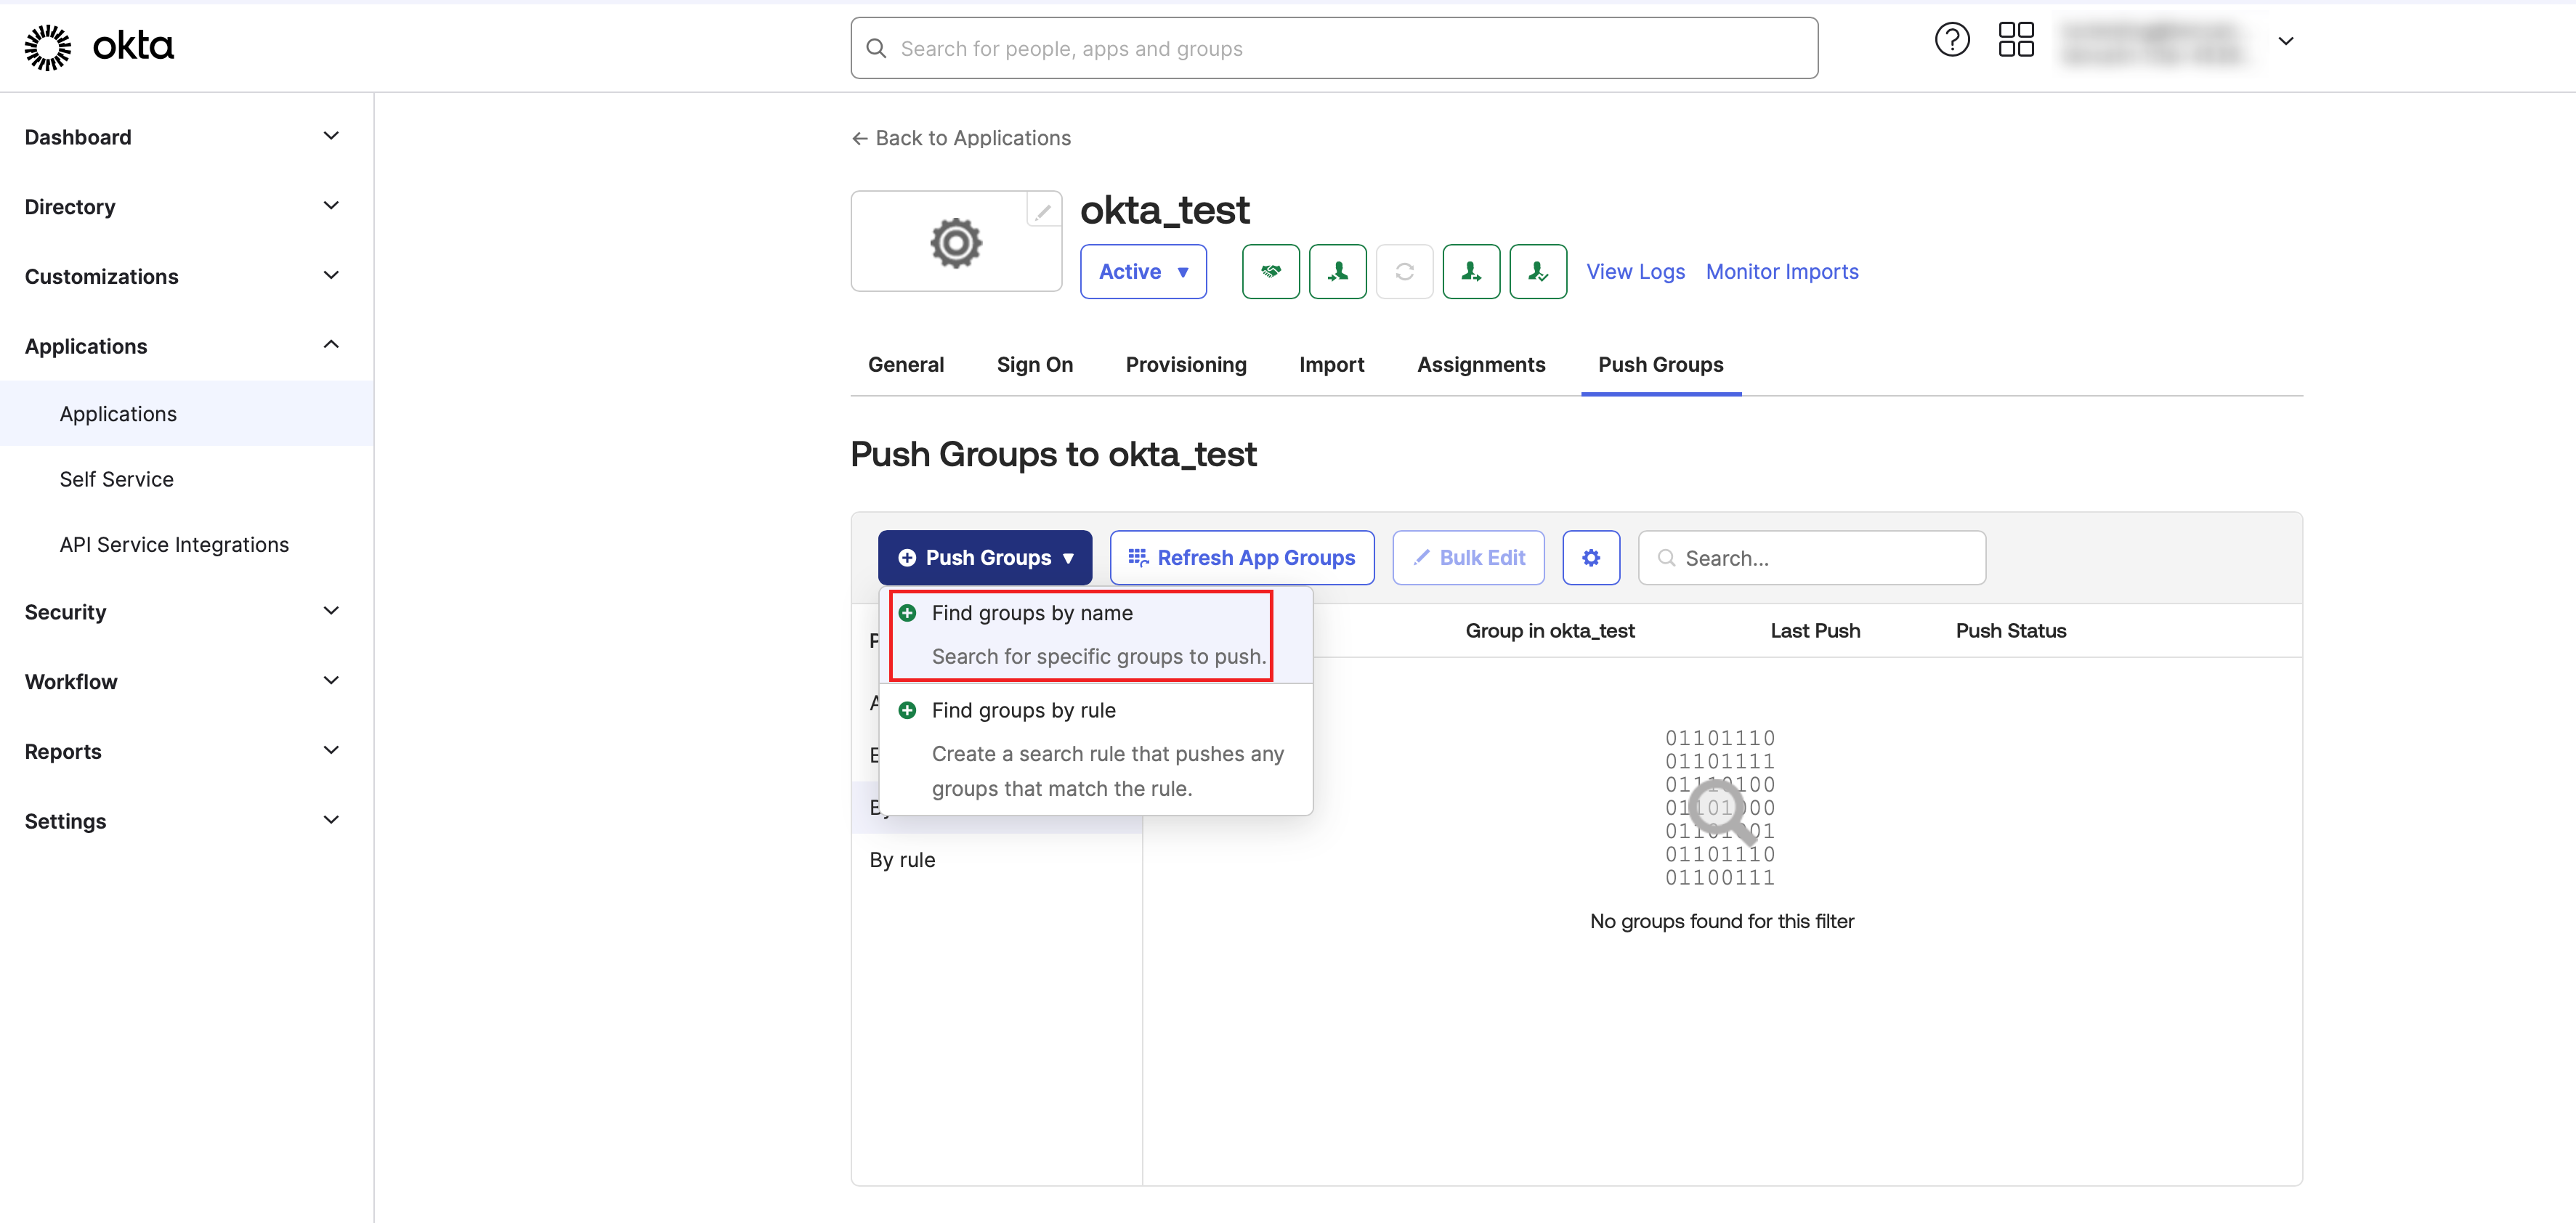Screen dimensions: 2576x1223
Task: Click the handshake icon button
Action: pyautogui.click(x=1270, y=272)
